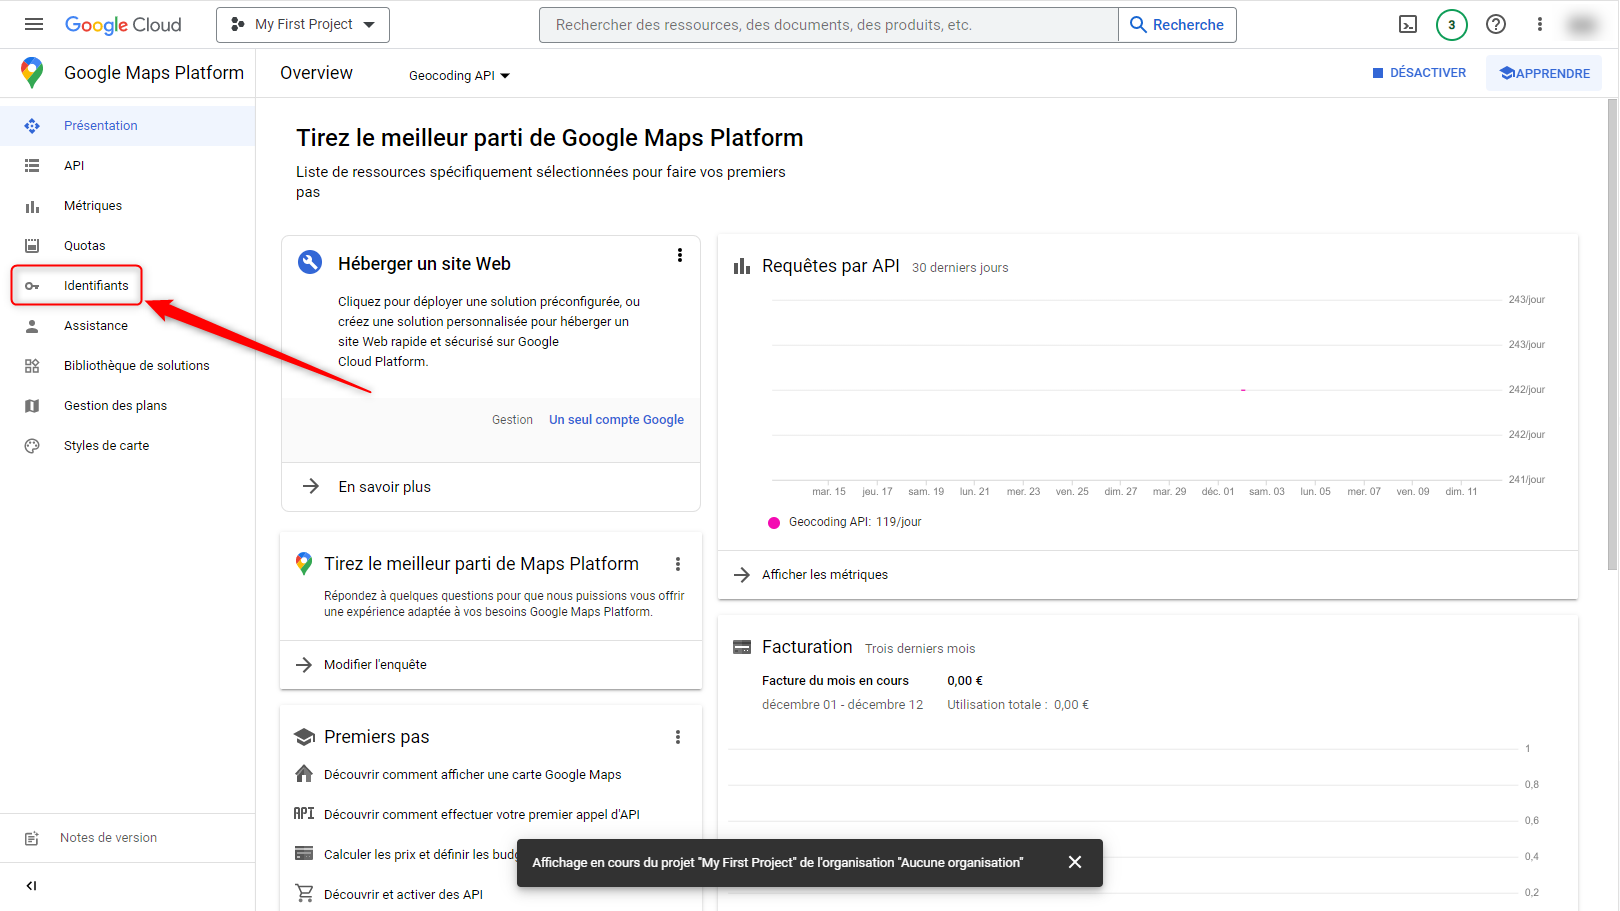The height and width of the screenshot is (911, 1620).
Task: Open Notes de version link
Action: pos(108,838)
